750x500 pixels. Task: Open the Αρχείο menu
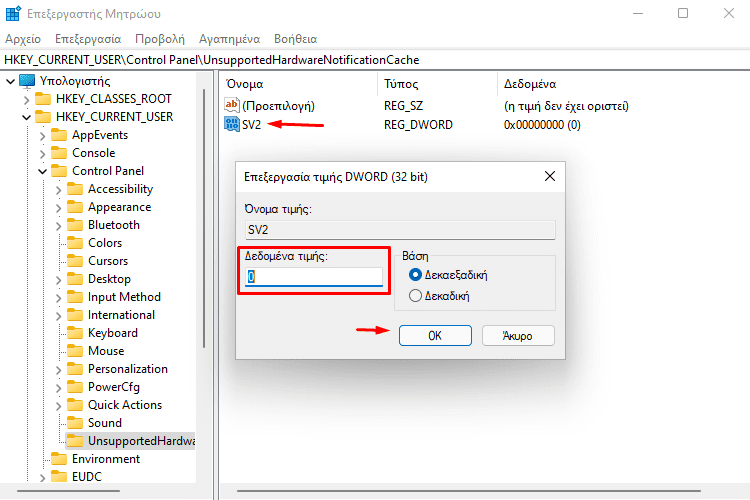[23, 39]
